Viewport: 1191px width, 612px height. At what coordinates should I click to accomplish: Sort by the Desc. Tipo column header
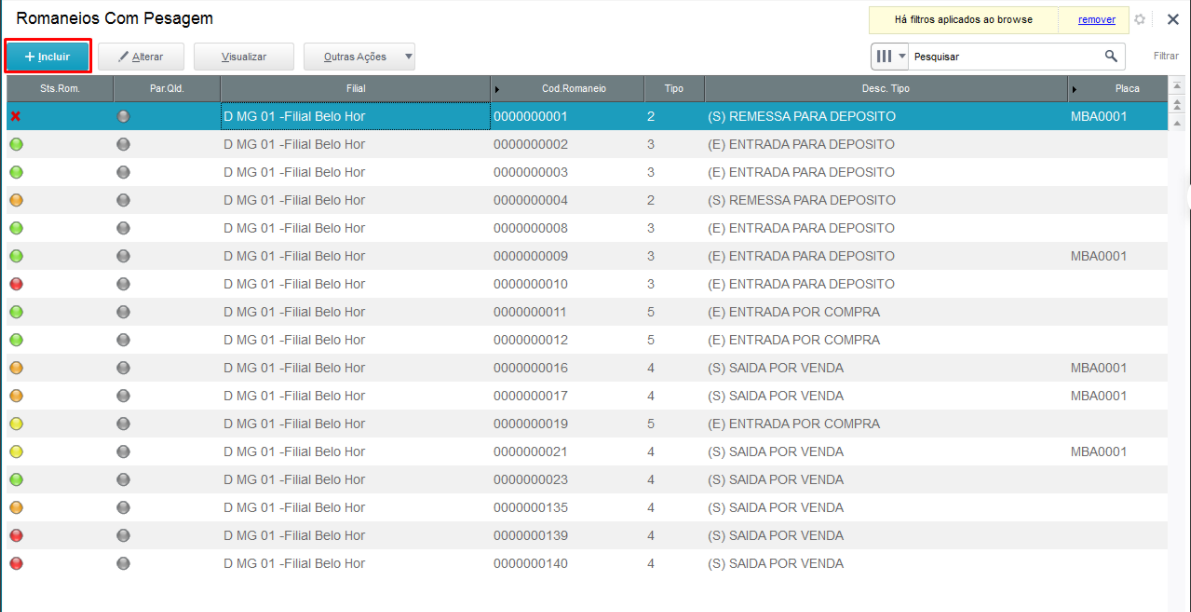point(886,89)
